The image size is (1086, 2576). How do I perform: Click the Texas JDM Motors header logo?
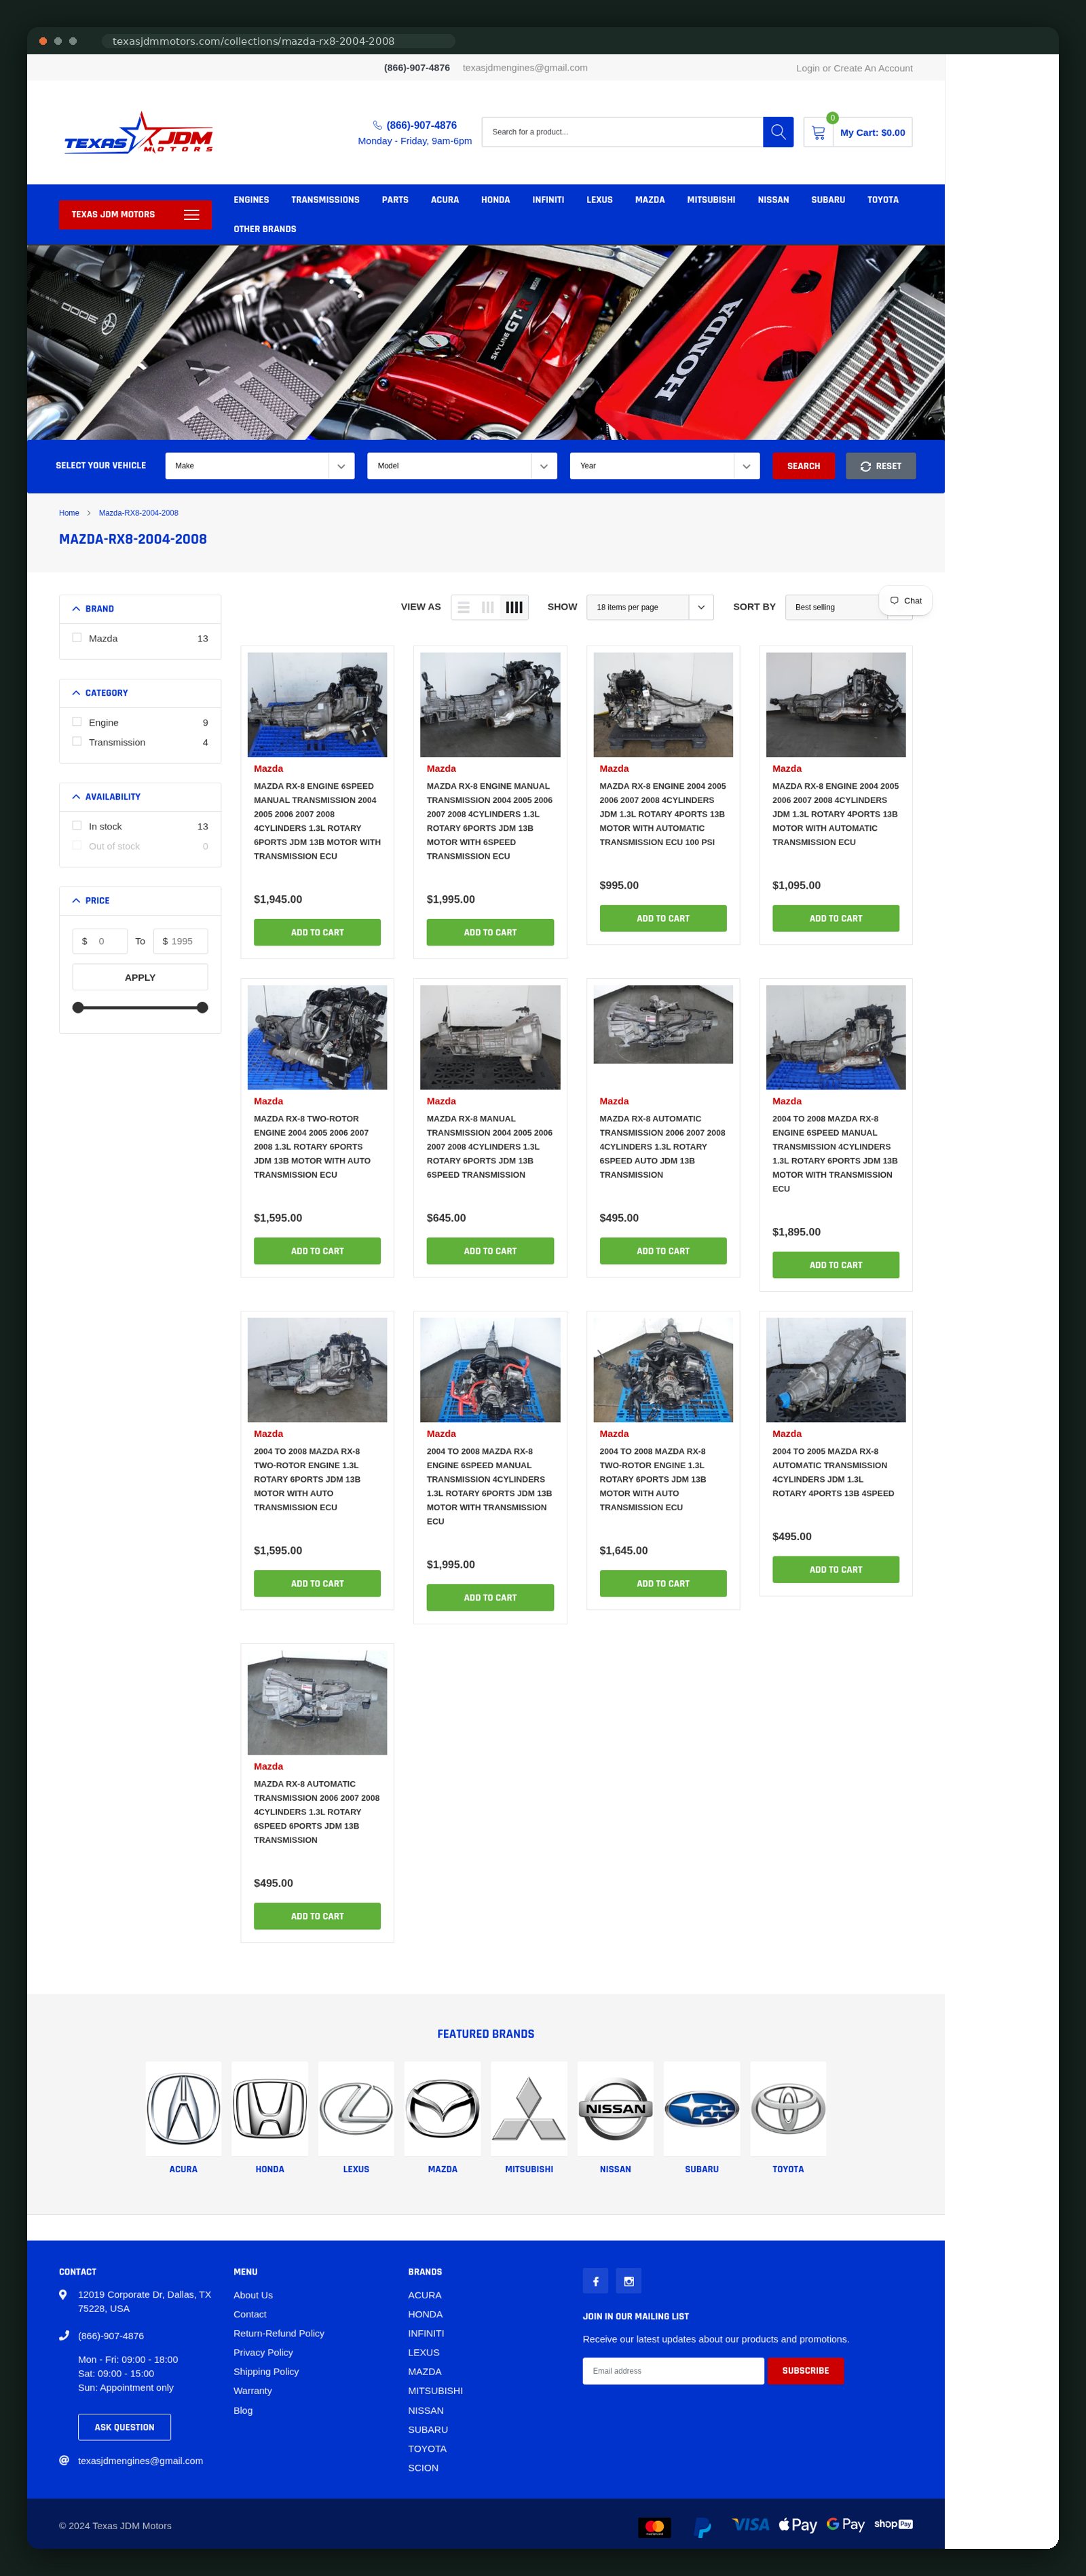(x=139, y=132)
